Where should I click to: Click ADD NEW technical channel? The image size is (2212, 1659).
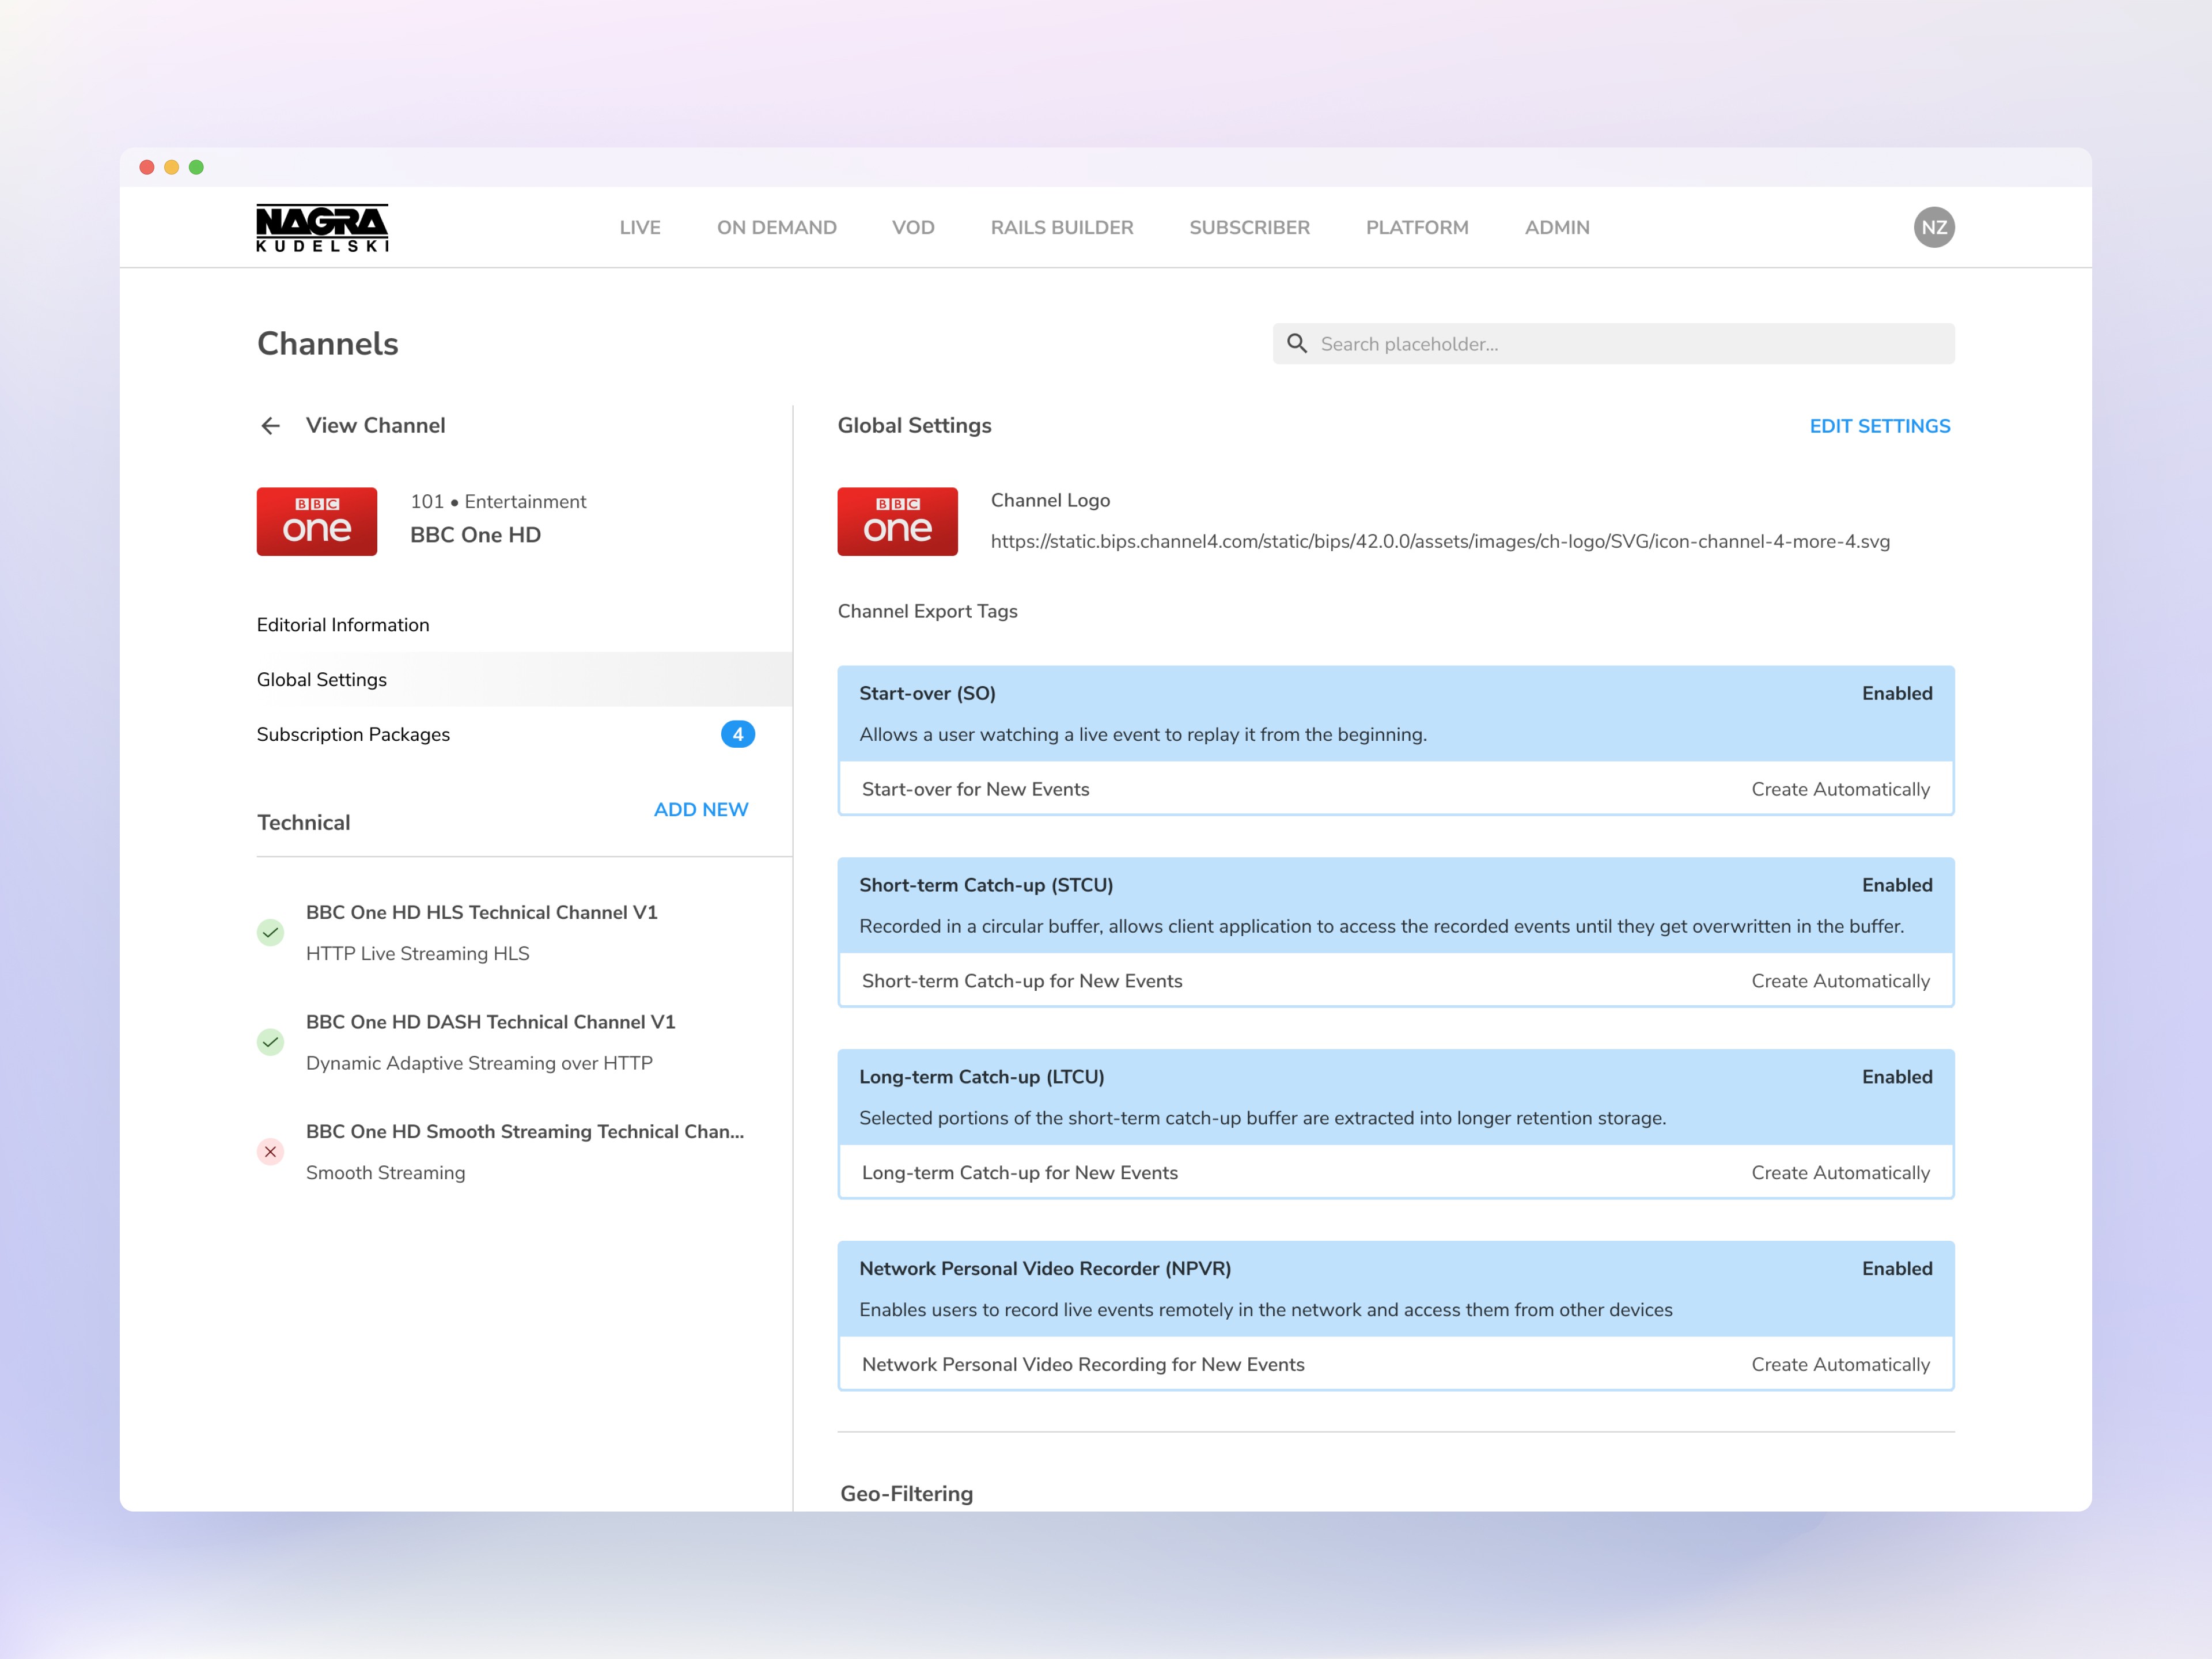700,810
